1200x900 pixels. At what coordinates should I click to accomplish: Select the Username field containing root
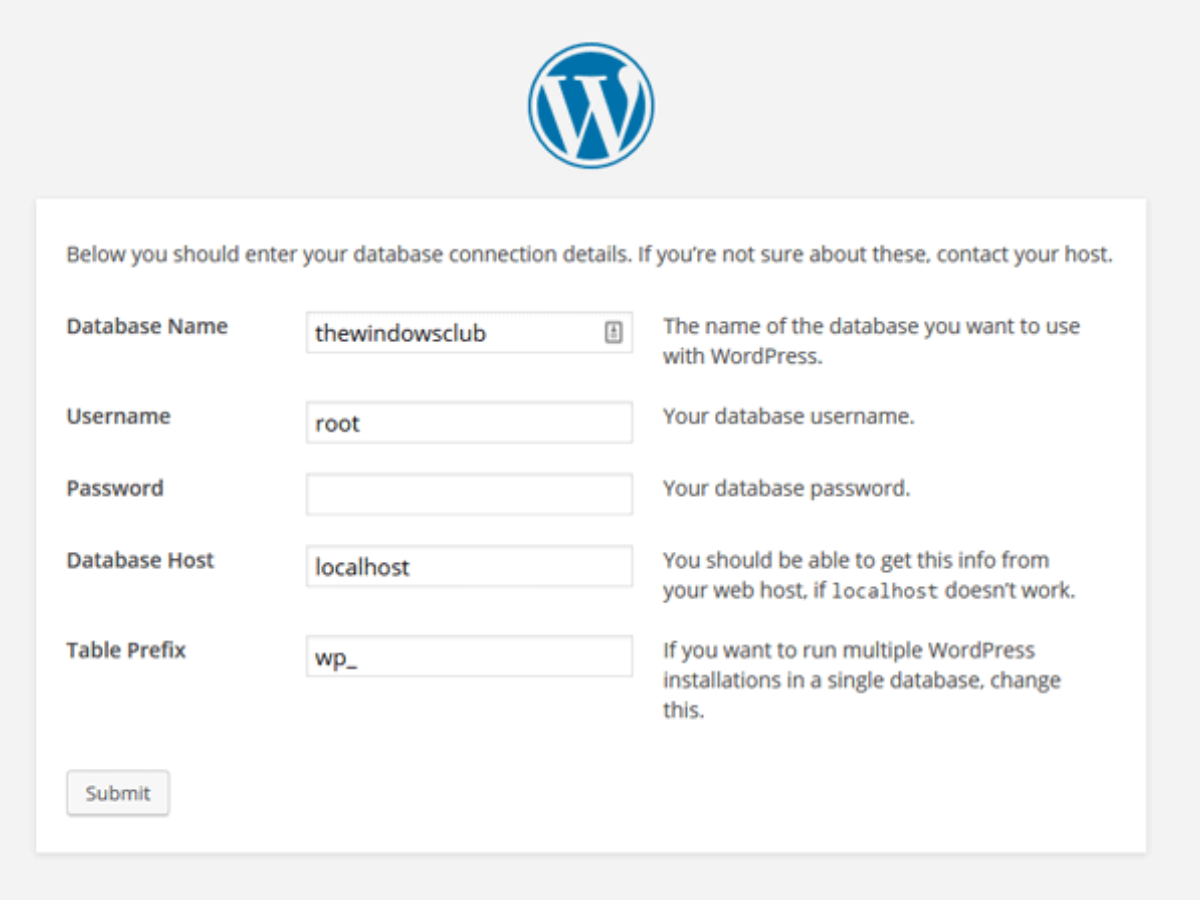point(469,423)
